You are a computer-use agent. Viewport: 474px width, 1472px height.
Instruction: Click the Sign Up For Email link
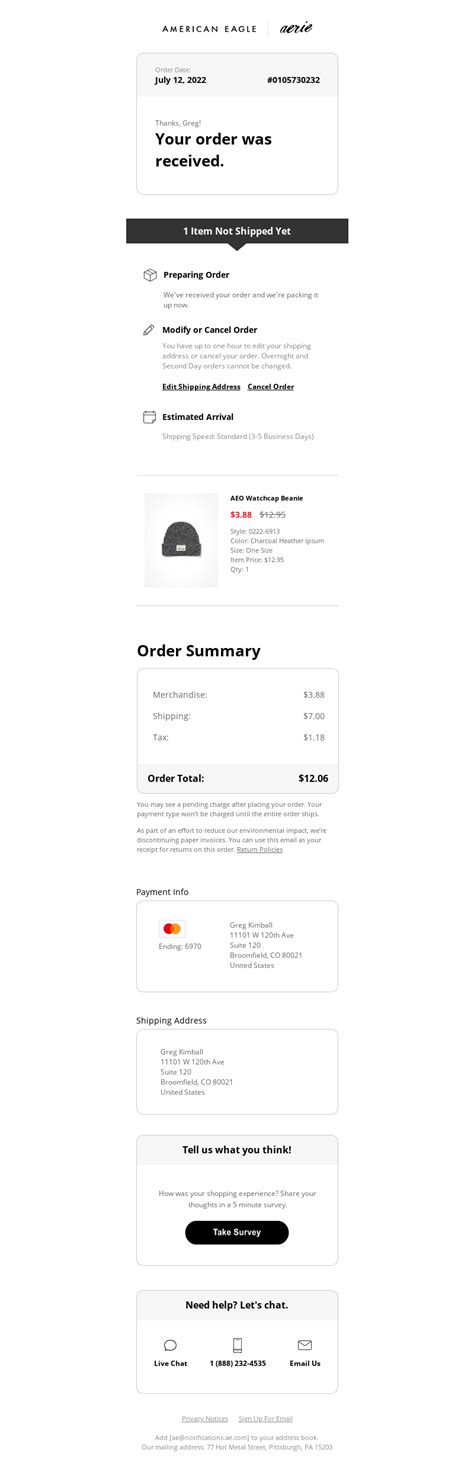tap(266, 1418)
